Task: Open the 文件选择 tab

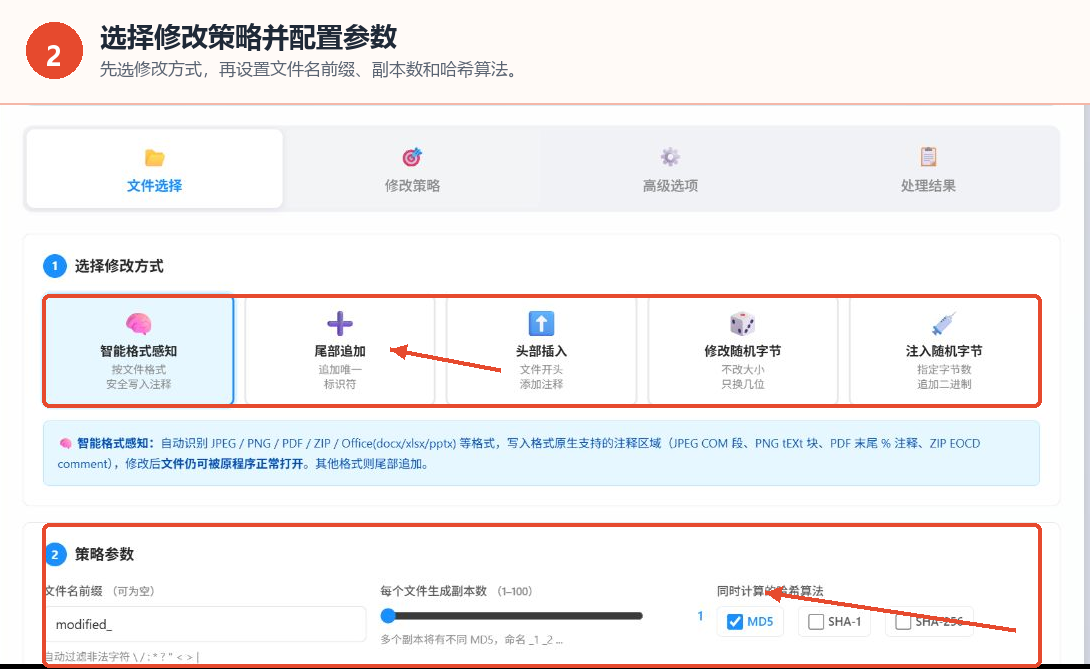Action: click(154, 169)
